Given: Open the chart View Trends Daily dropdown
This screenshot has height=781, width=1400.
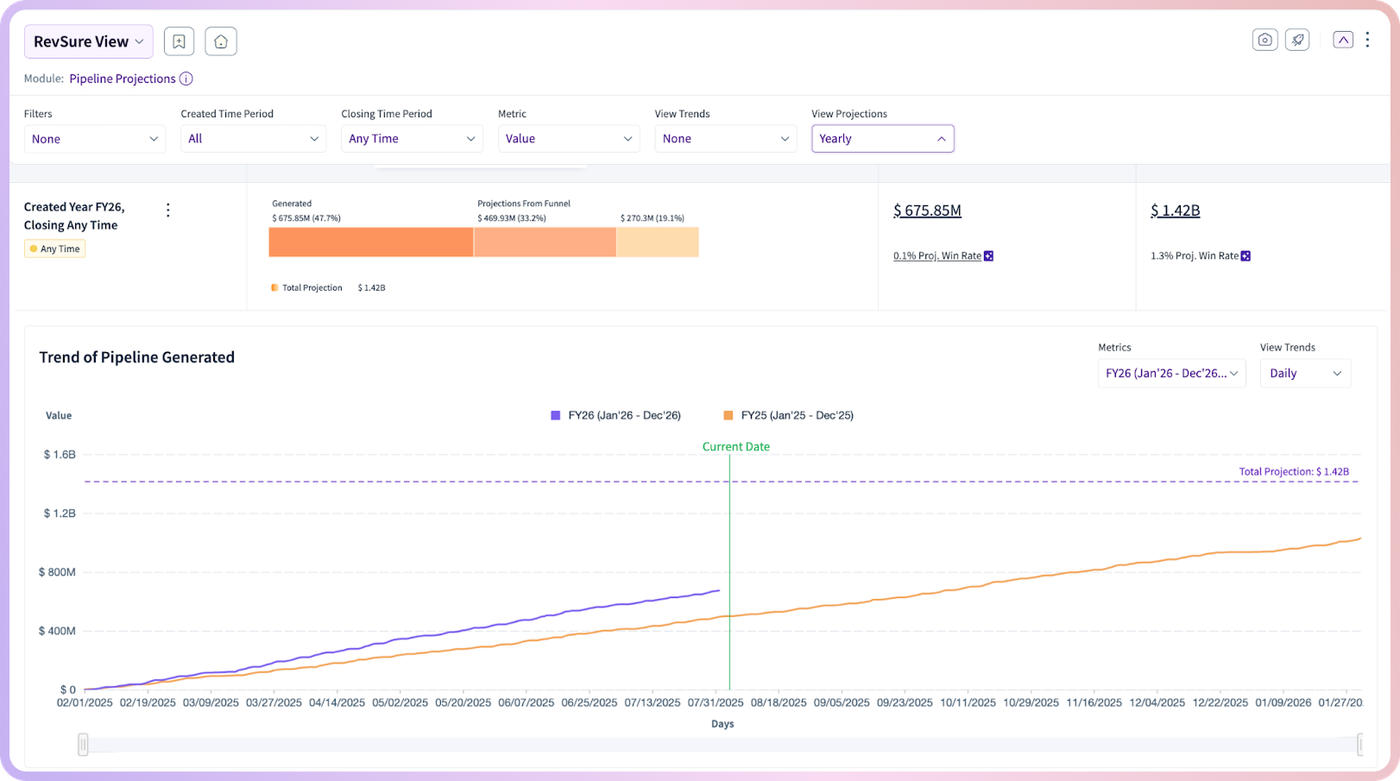Looking at the screenshot, I should (1305, 373).
